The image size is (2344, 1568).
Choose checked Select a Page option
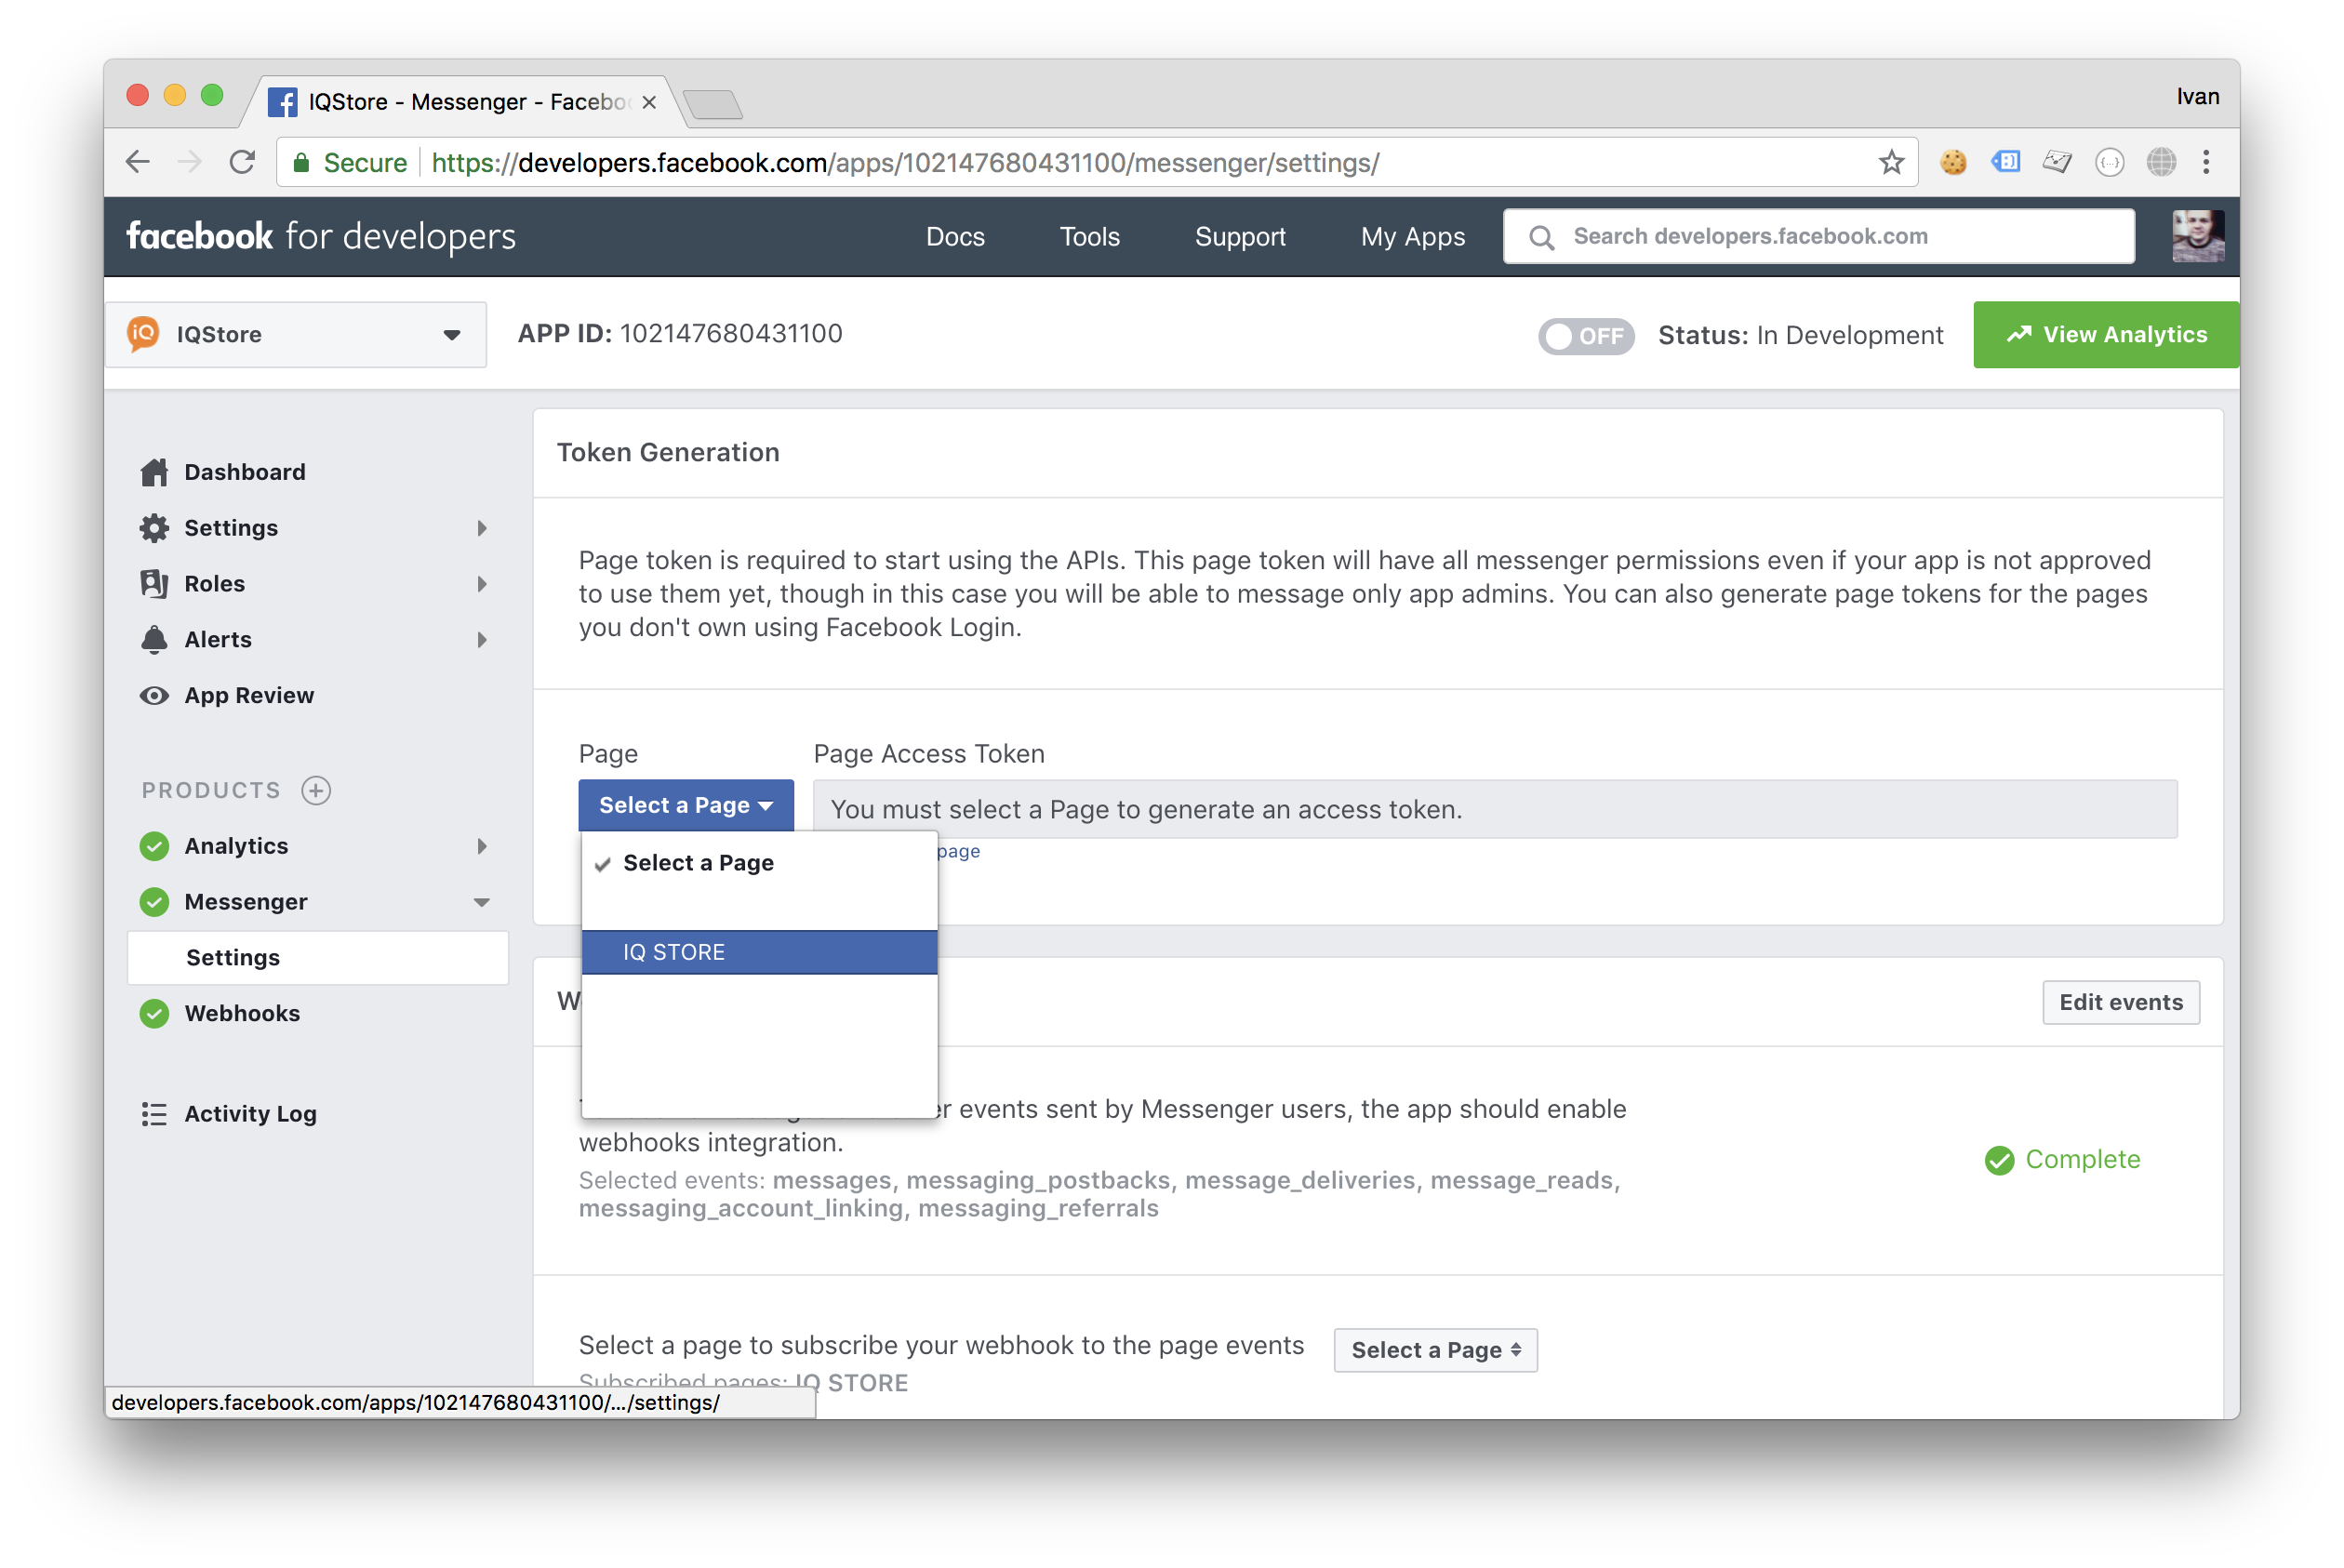click(x=759, y=863)
